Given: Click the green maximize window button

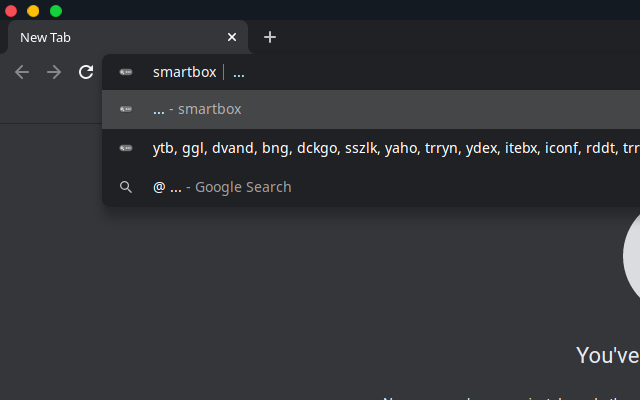Looking at the screenshot, I should 56,11.
